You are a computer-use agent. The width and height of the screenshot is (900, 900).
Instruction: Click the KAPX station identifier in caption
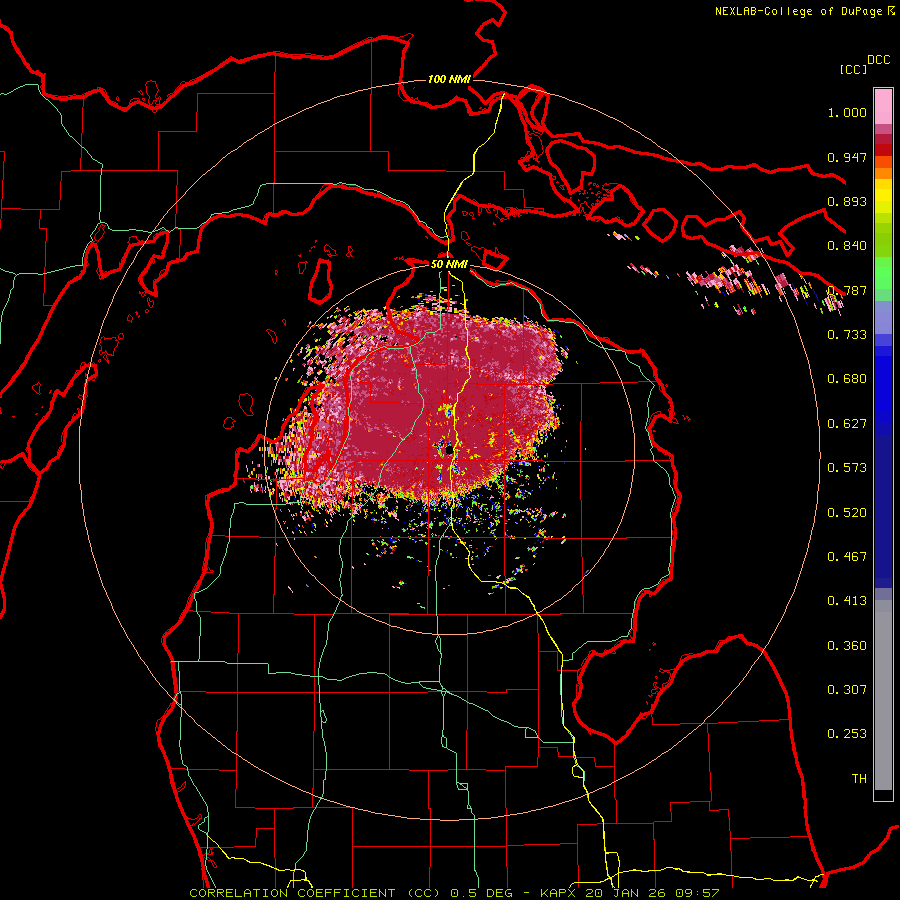point(557,893)
